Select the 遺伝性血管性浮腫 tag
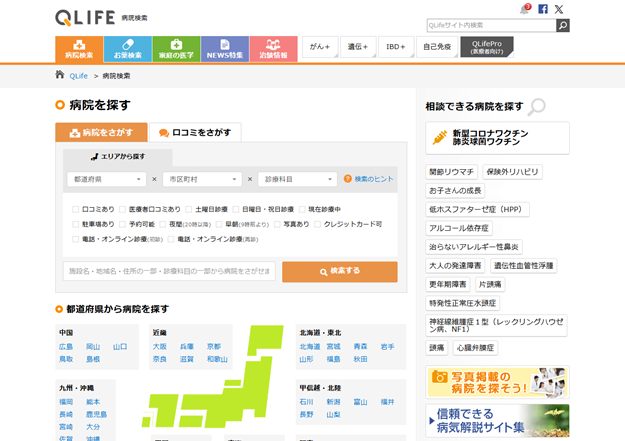 tap(523, 266)
